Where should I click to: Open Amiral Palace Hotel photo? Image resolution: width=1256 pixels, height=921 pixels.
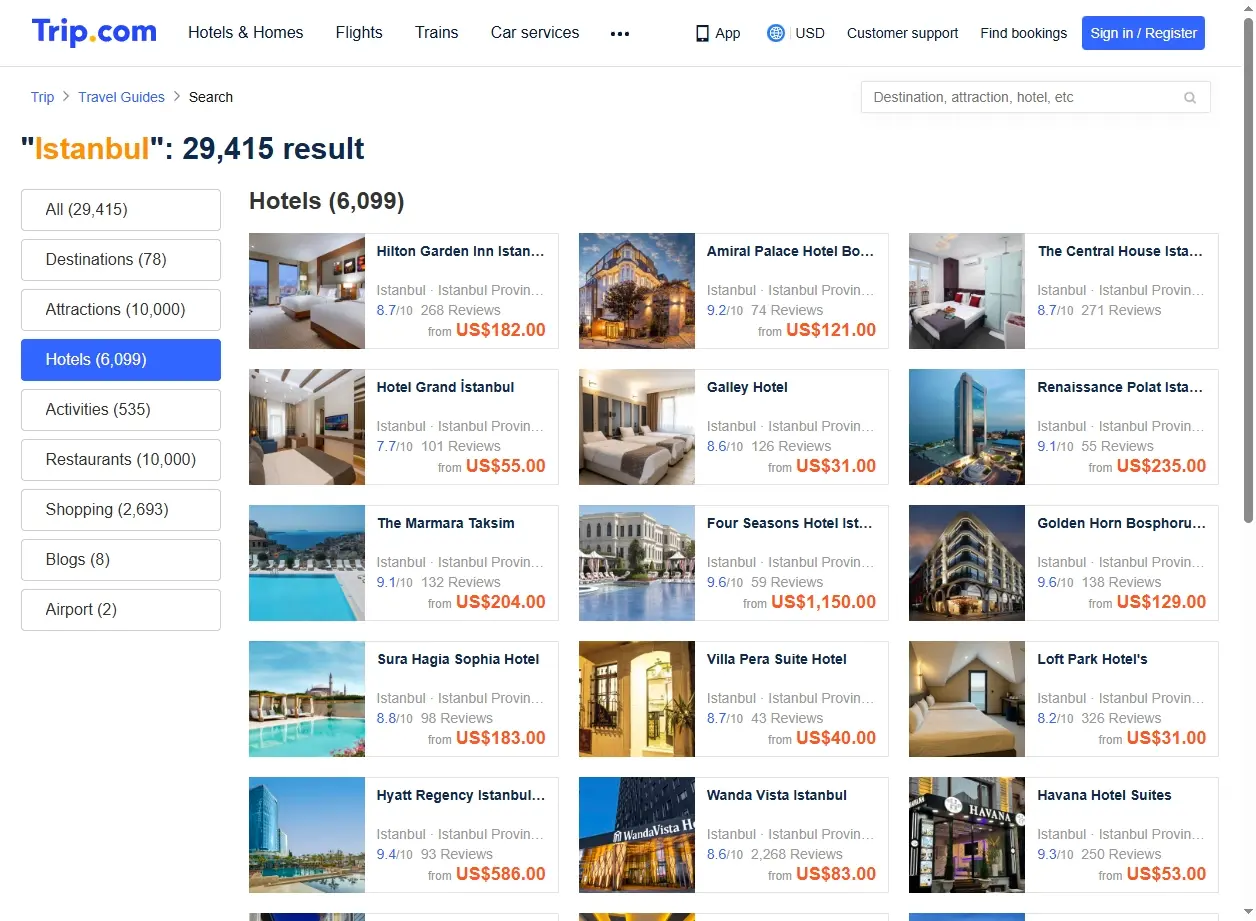[x=637, y=291]
